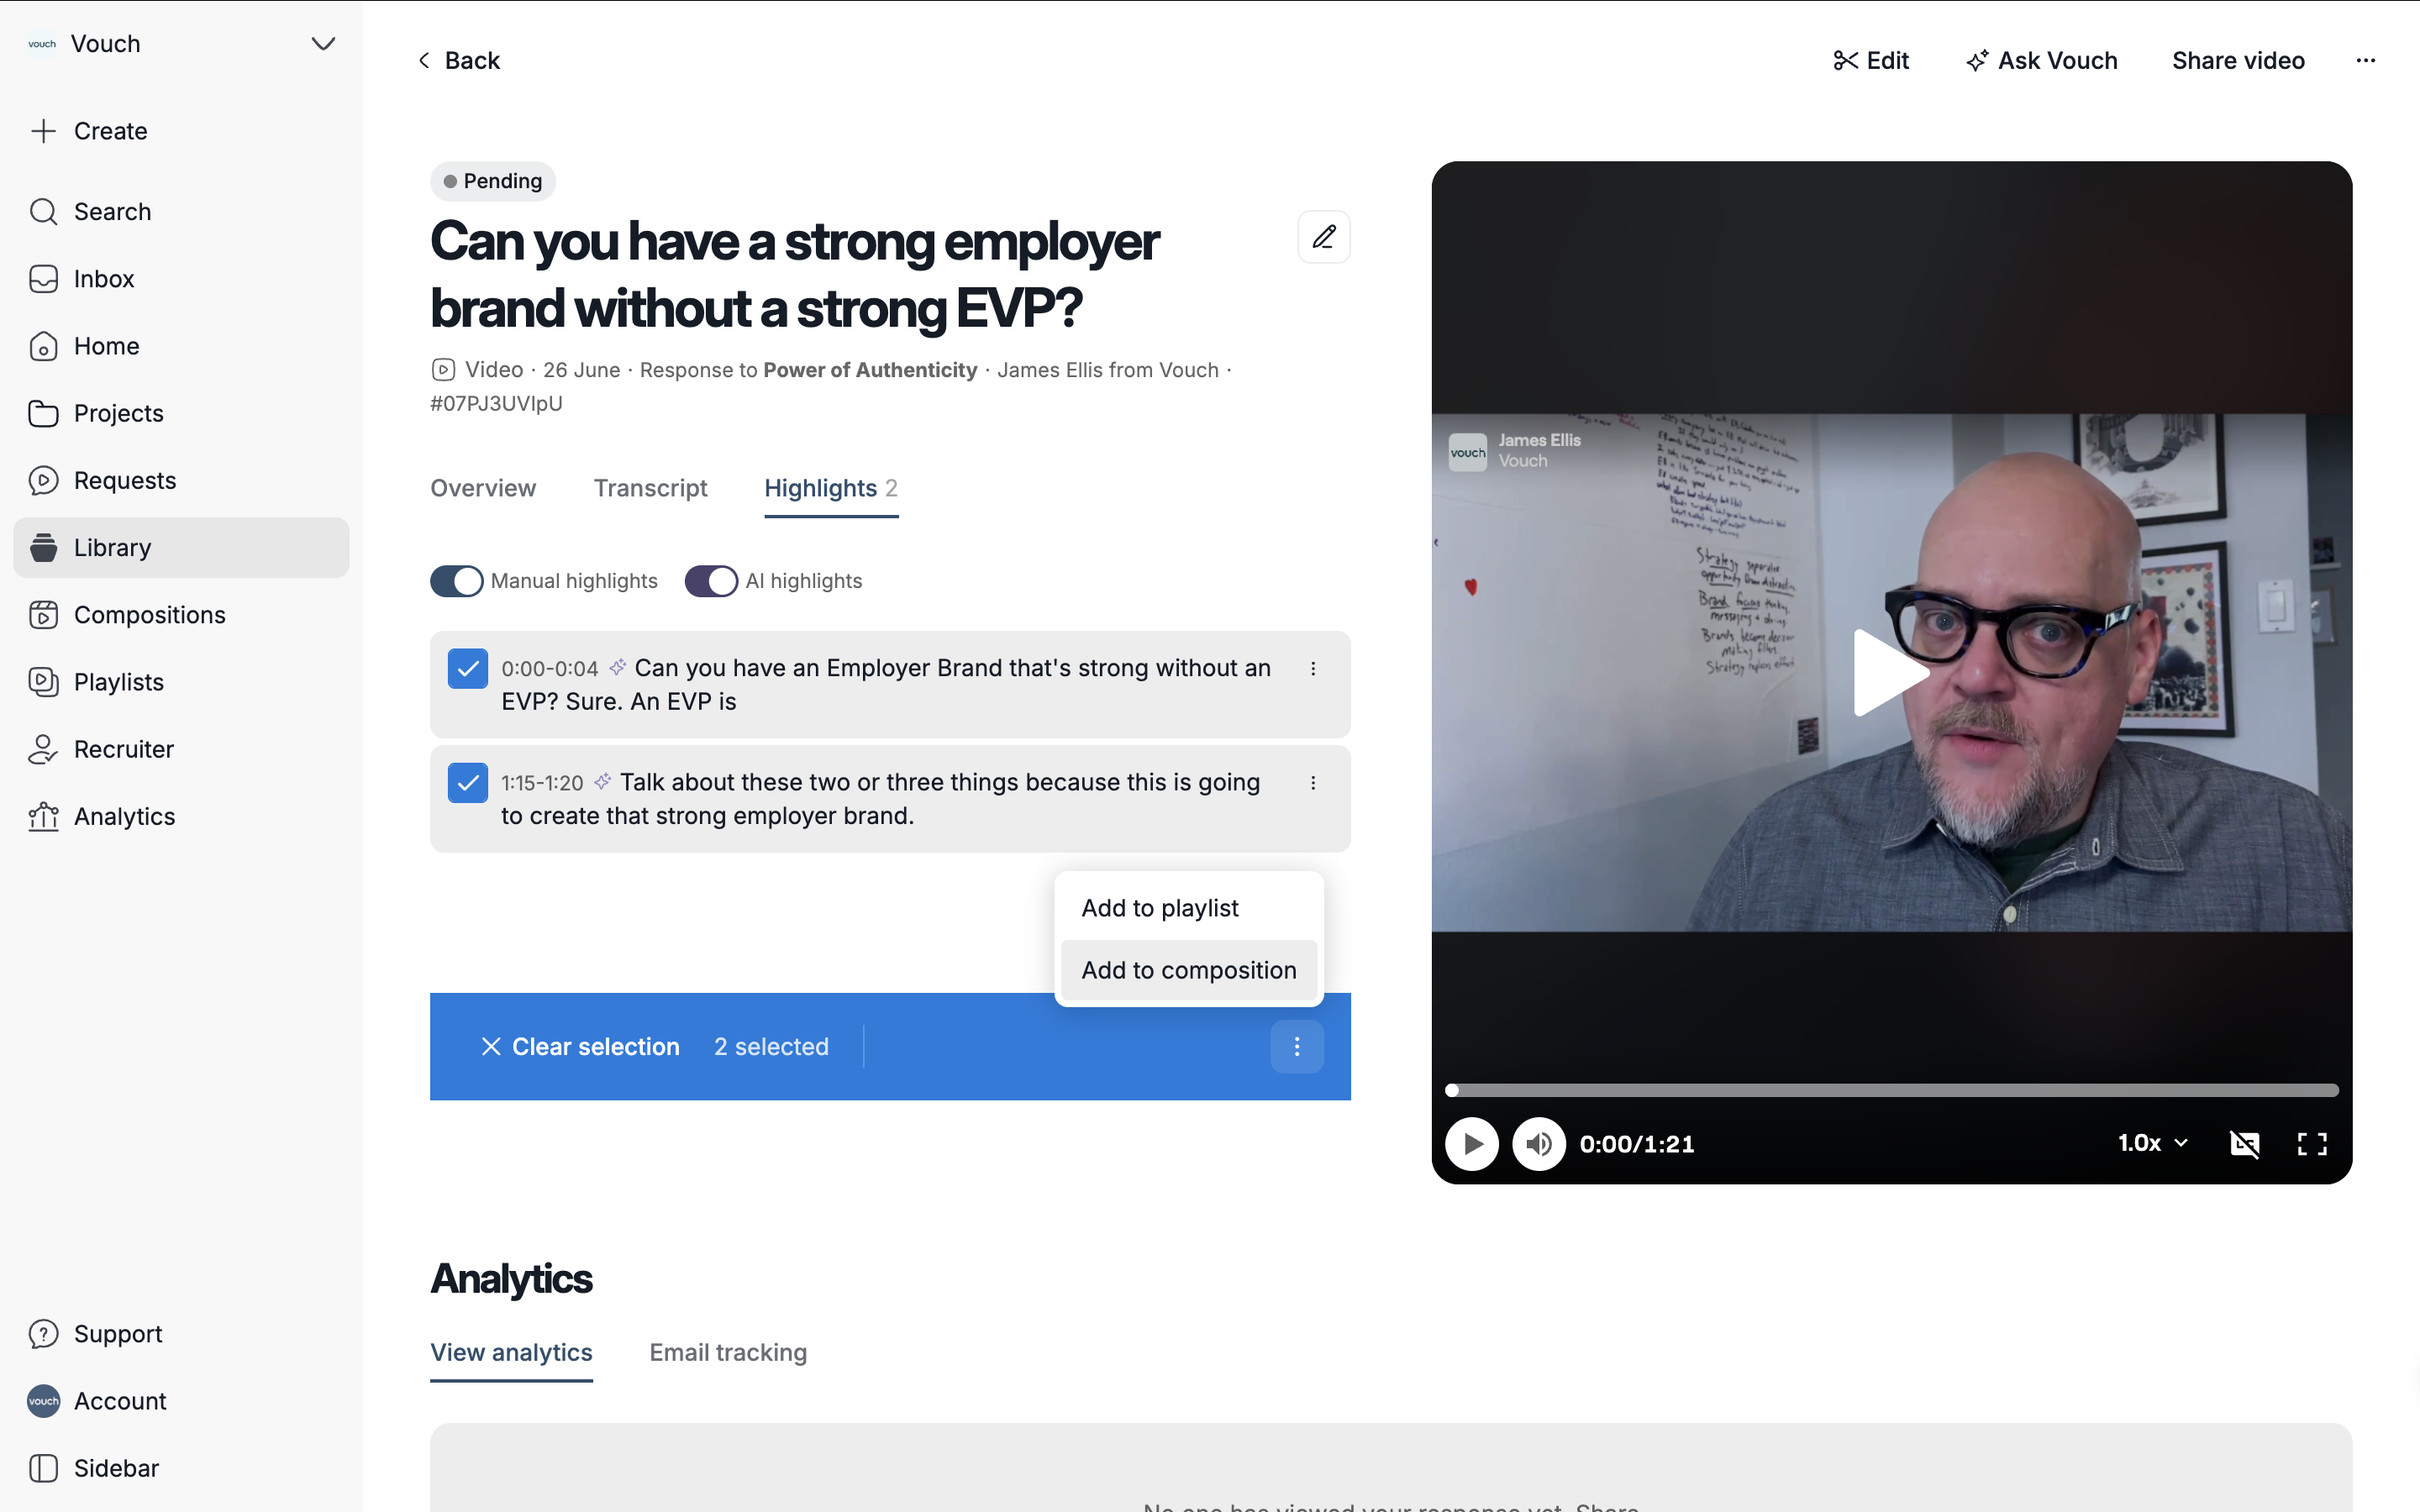The width and height of the screenshot is (2420, 1512).
Task: Select Add to composition menu item
Action: tap(1188, 970)
